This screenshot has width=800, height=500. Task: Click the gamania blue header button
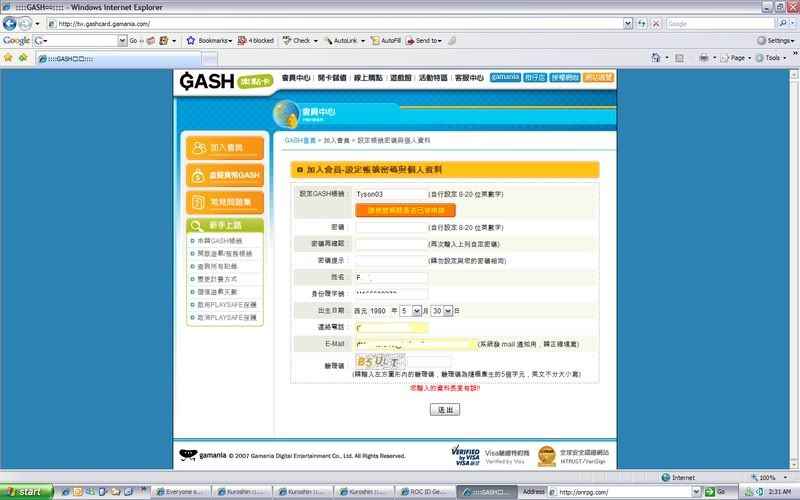tap(505, 77)
